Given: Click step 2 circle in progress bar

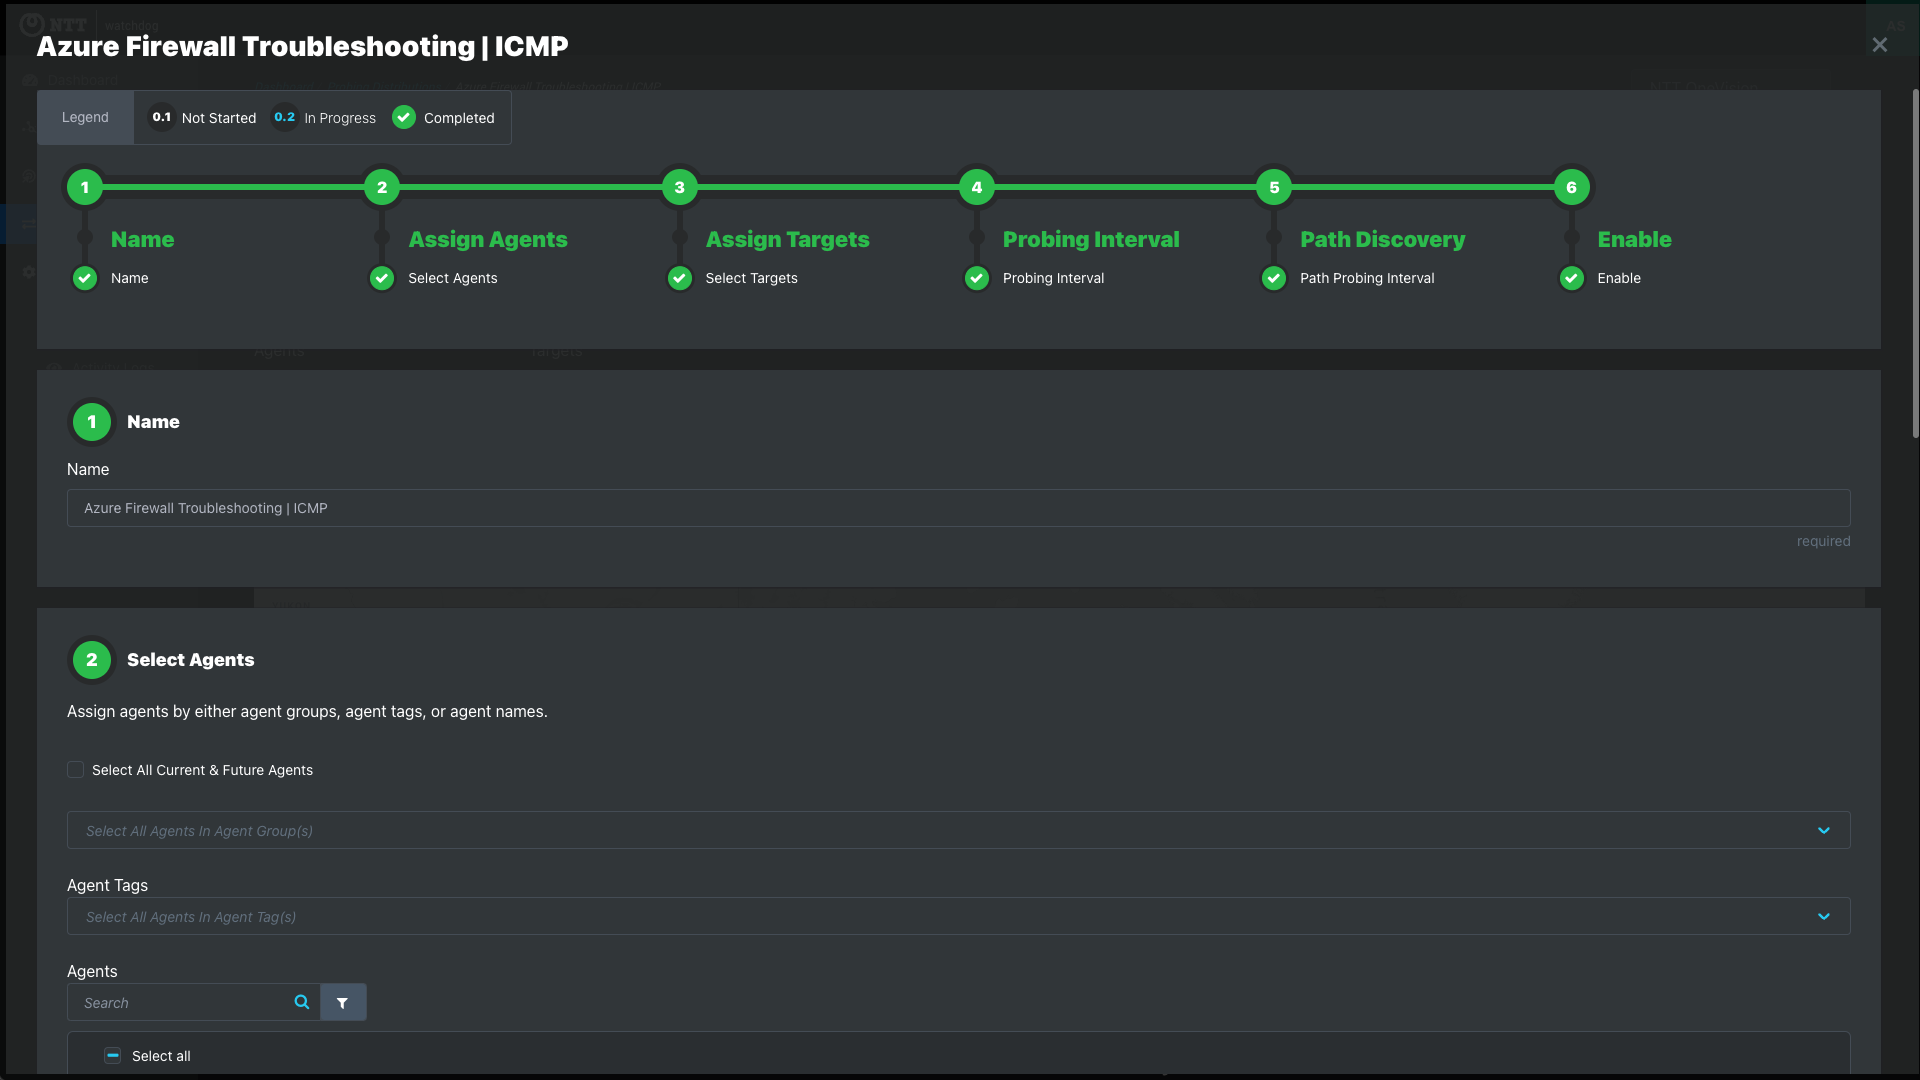Looking at the screenshot, I should 382,187.
